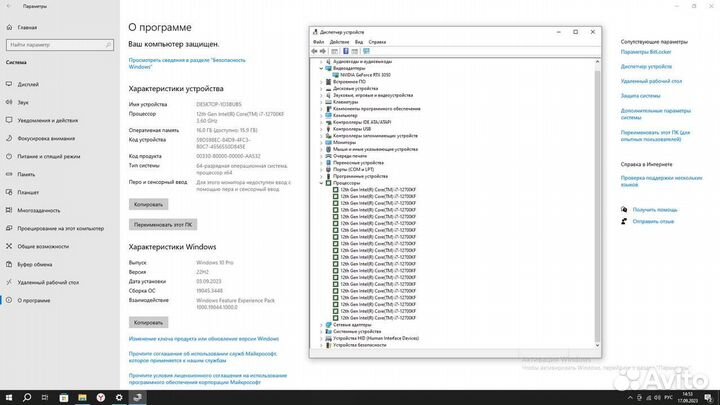
Task: Click the Help icon in Device Manager toolbar
Action: [346, 51]
